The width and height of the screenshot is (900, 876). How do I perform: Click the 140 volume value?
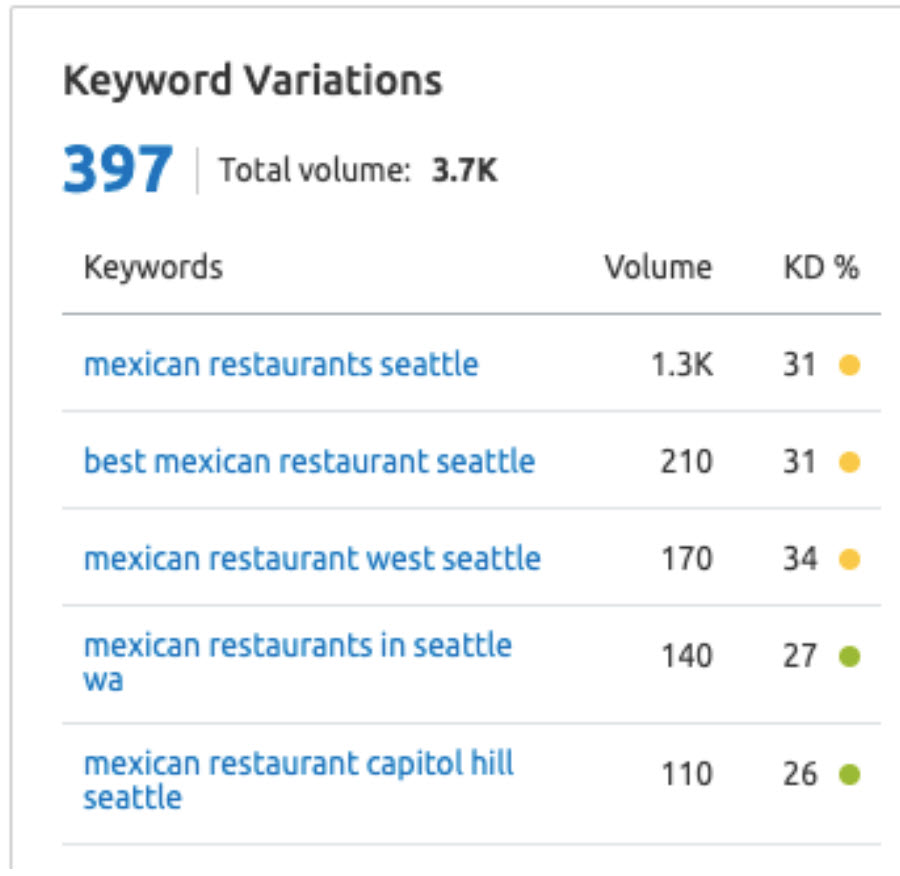[687, 656]
